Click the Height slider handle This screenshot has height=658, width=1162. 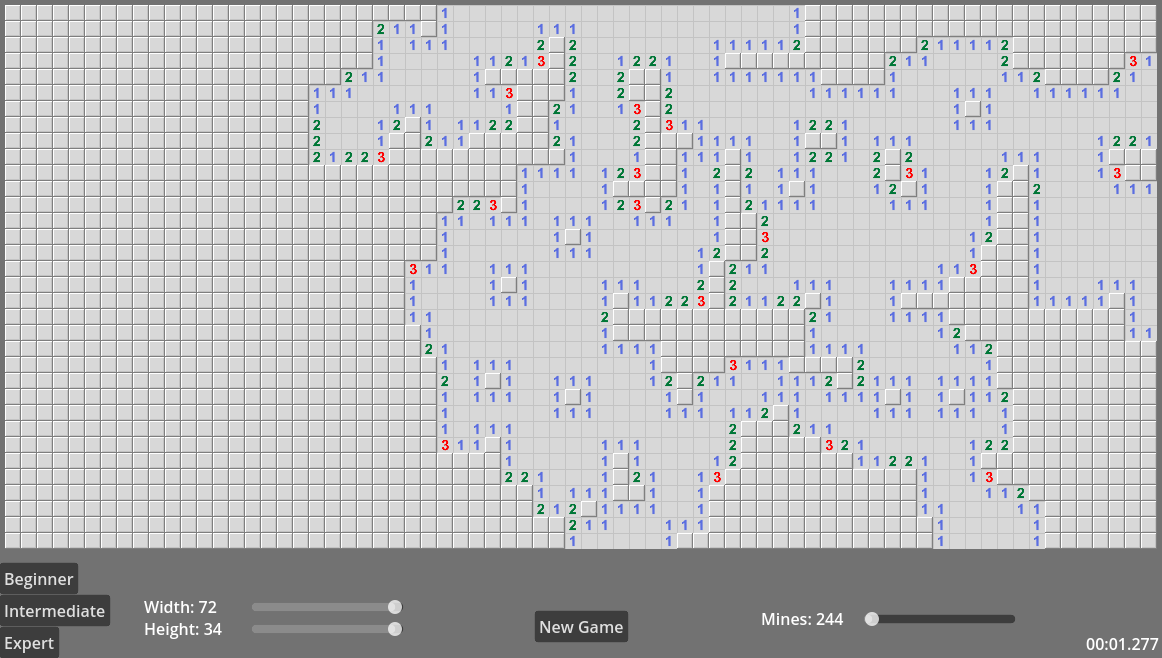pos(393,629)
